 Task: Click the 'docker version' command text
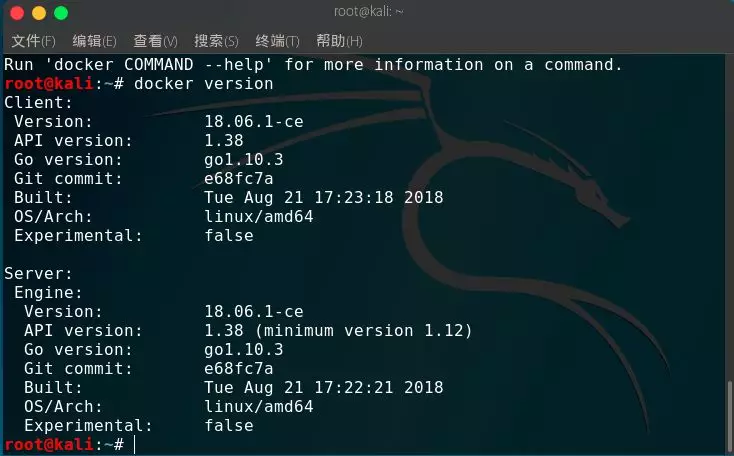(204, 84)
